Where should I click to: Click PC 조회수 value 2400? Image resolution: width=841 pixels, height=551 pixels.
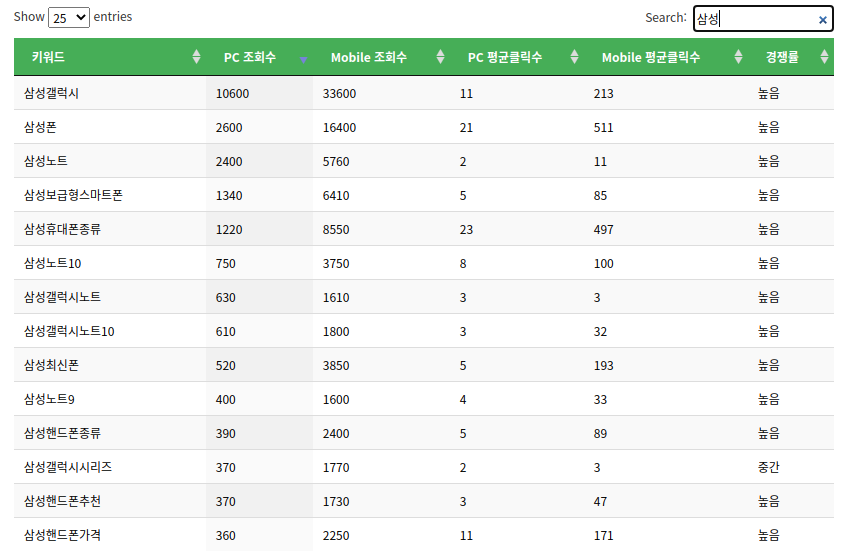(229, 161)
